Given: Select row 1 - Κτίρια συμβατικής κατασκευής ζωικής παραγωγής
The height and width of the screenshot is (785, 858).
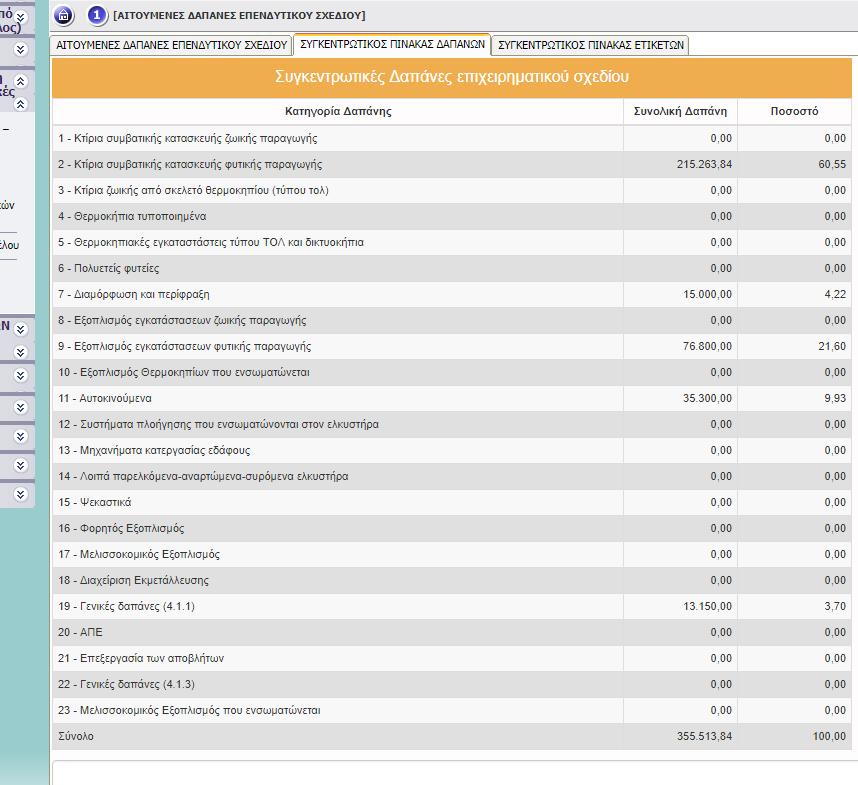Looking at the screenshot, I should pos(452,138).
